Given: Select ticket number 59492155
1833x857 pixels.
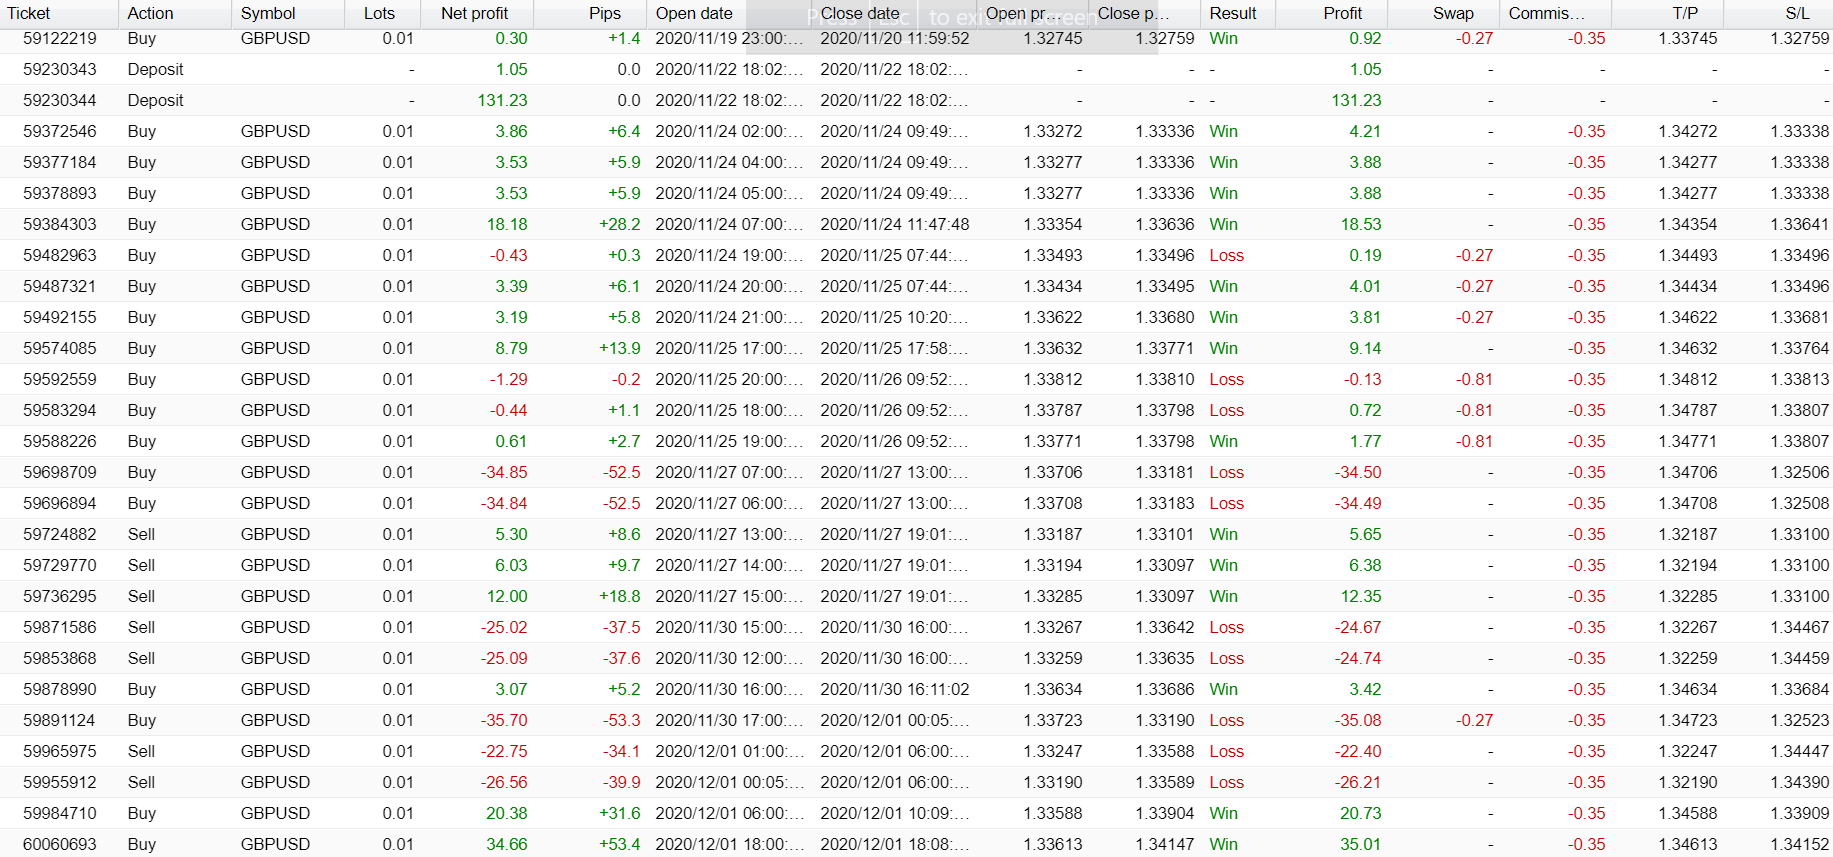Looking at the screenshot, I should [60, 317].
